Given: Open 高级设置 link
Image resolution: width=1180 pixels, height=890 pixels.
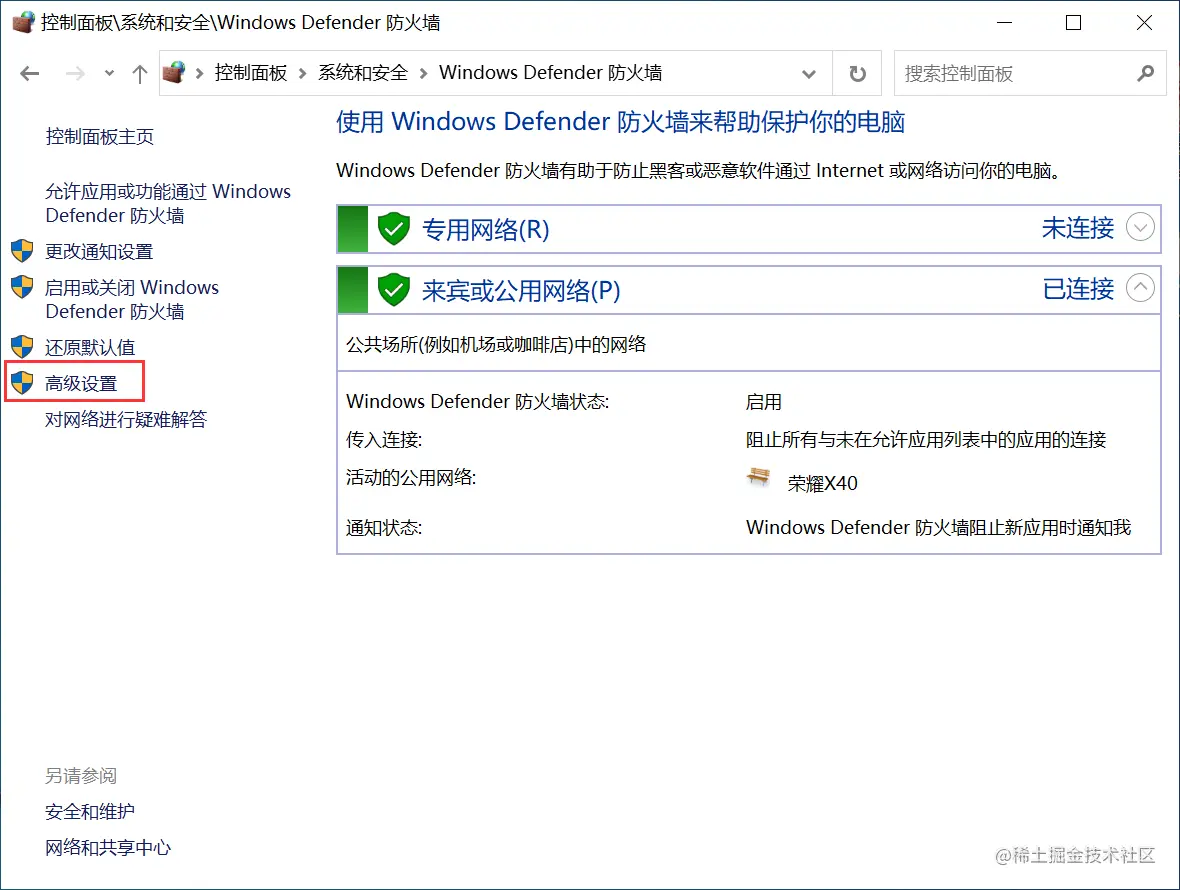Looking at the screenshot, I should pyautogui.click(x=81, y=384).
